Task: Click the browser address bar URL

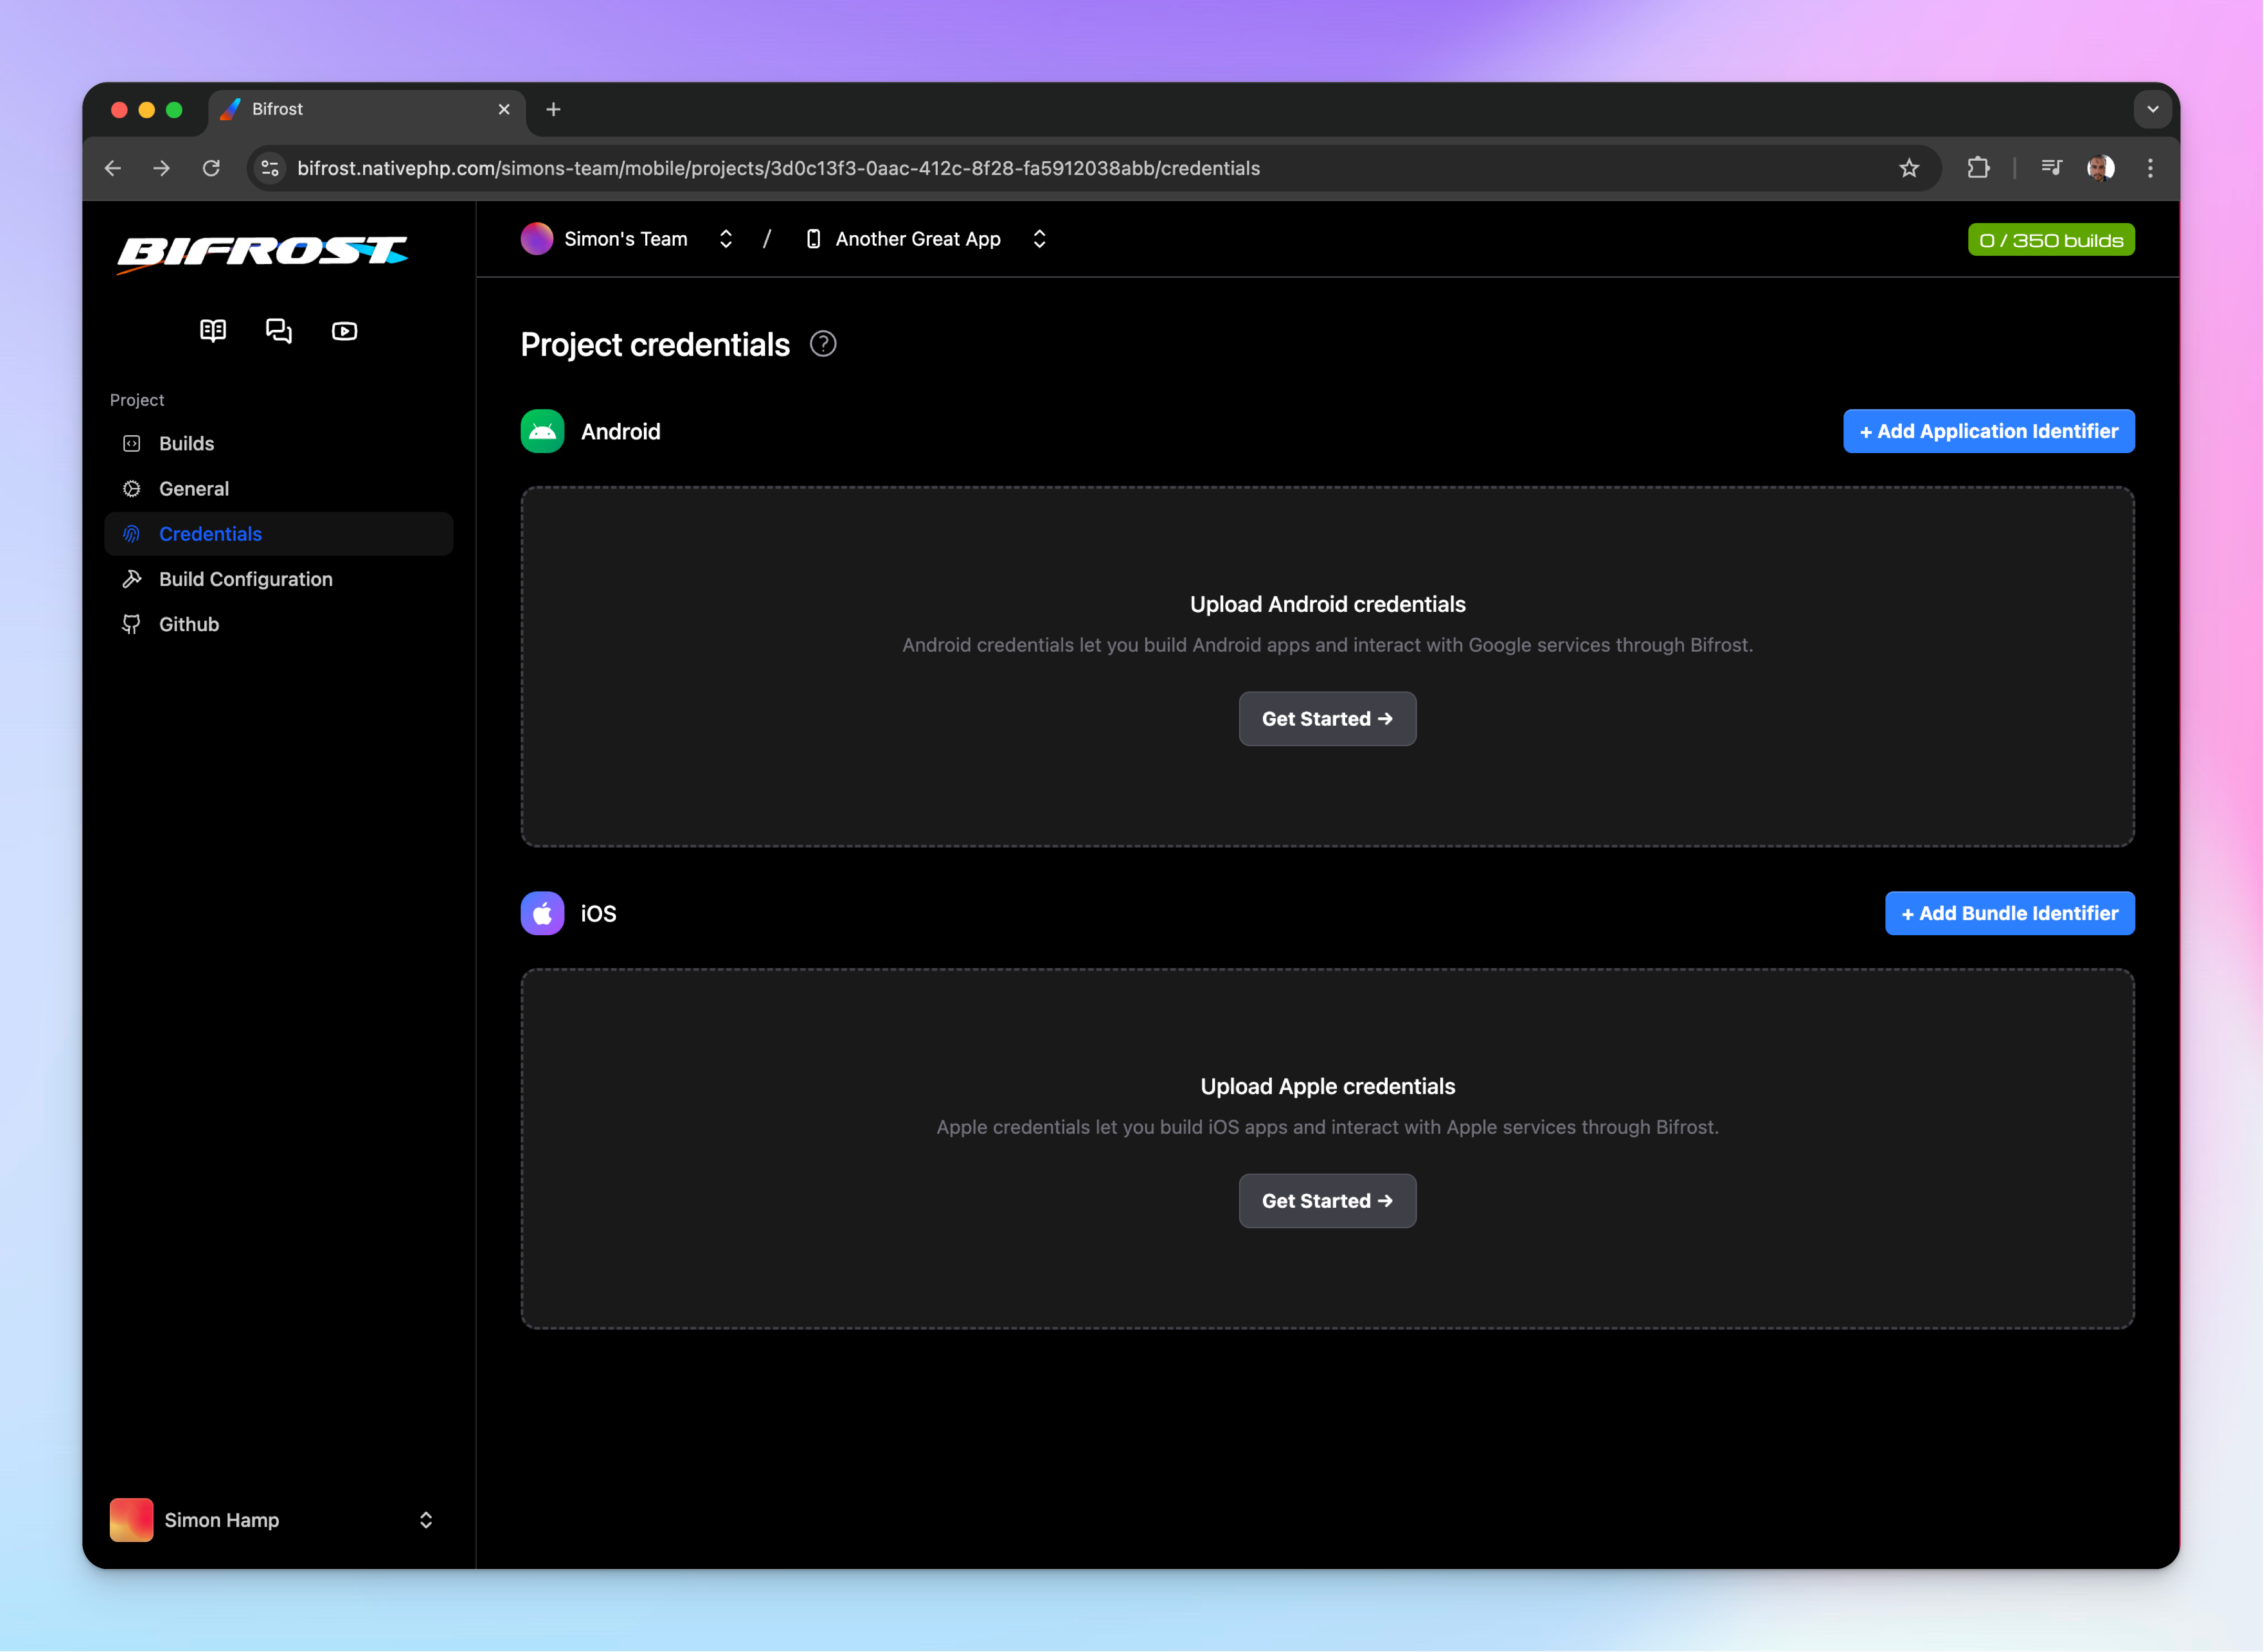Action: click(x=779, y=168)
